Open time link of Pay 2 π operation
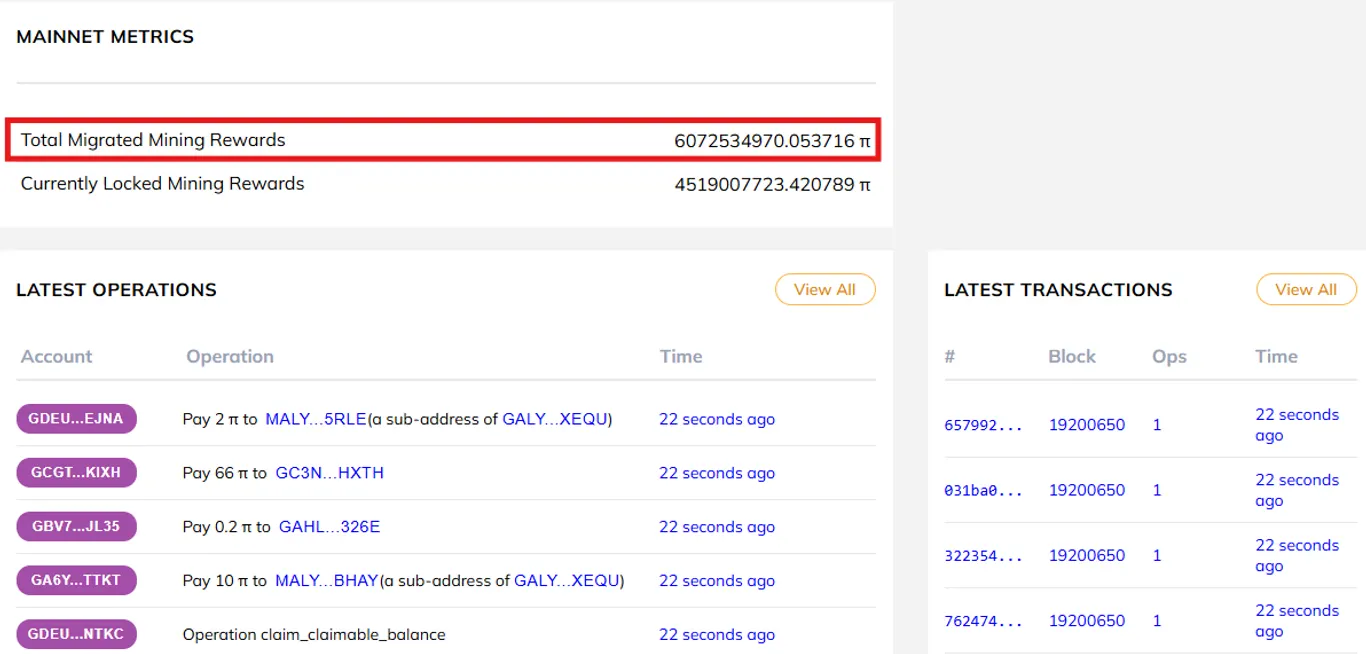 coord(717,419)
